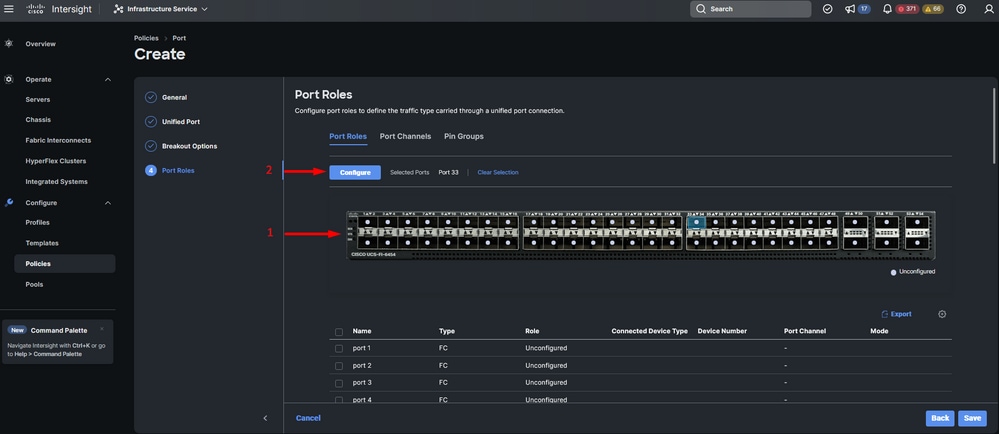Open Pools in the sidebar
This screenshot has width=999, height=434.
click(34, 284)
